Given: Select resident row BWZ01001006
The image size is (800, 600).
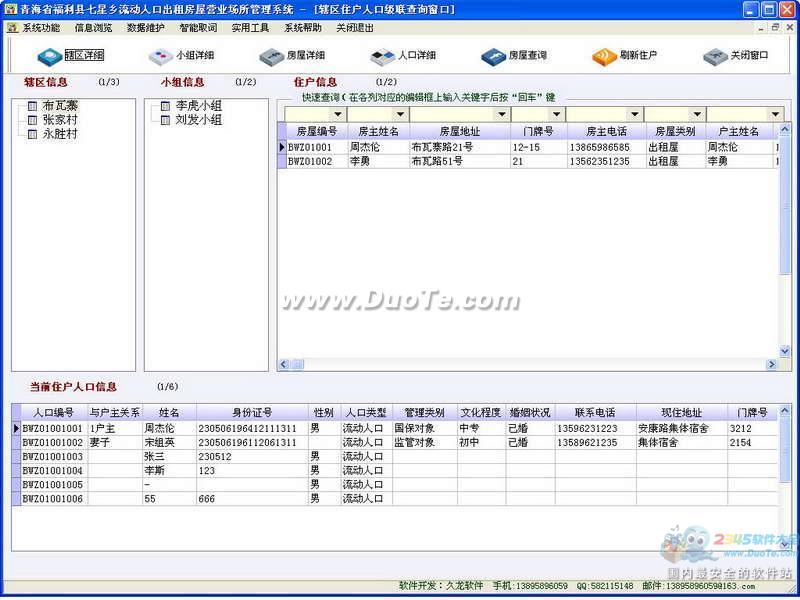Looking at the screenshot, I should click(395, 498).
